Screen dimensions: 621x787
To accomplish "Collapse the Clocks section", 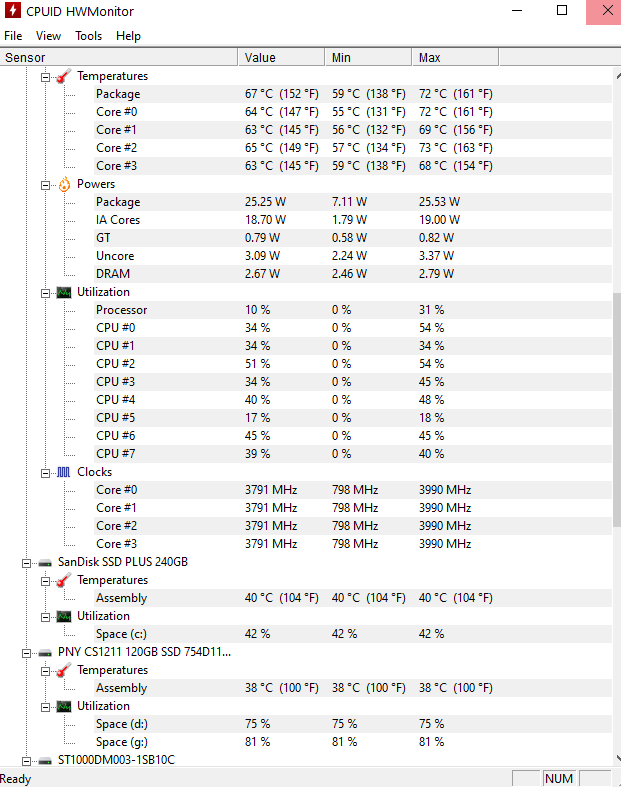I will click(45, 472).
